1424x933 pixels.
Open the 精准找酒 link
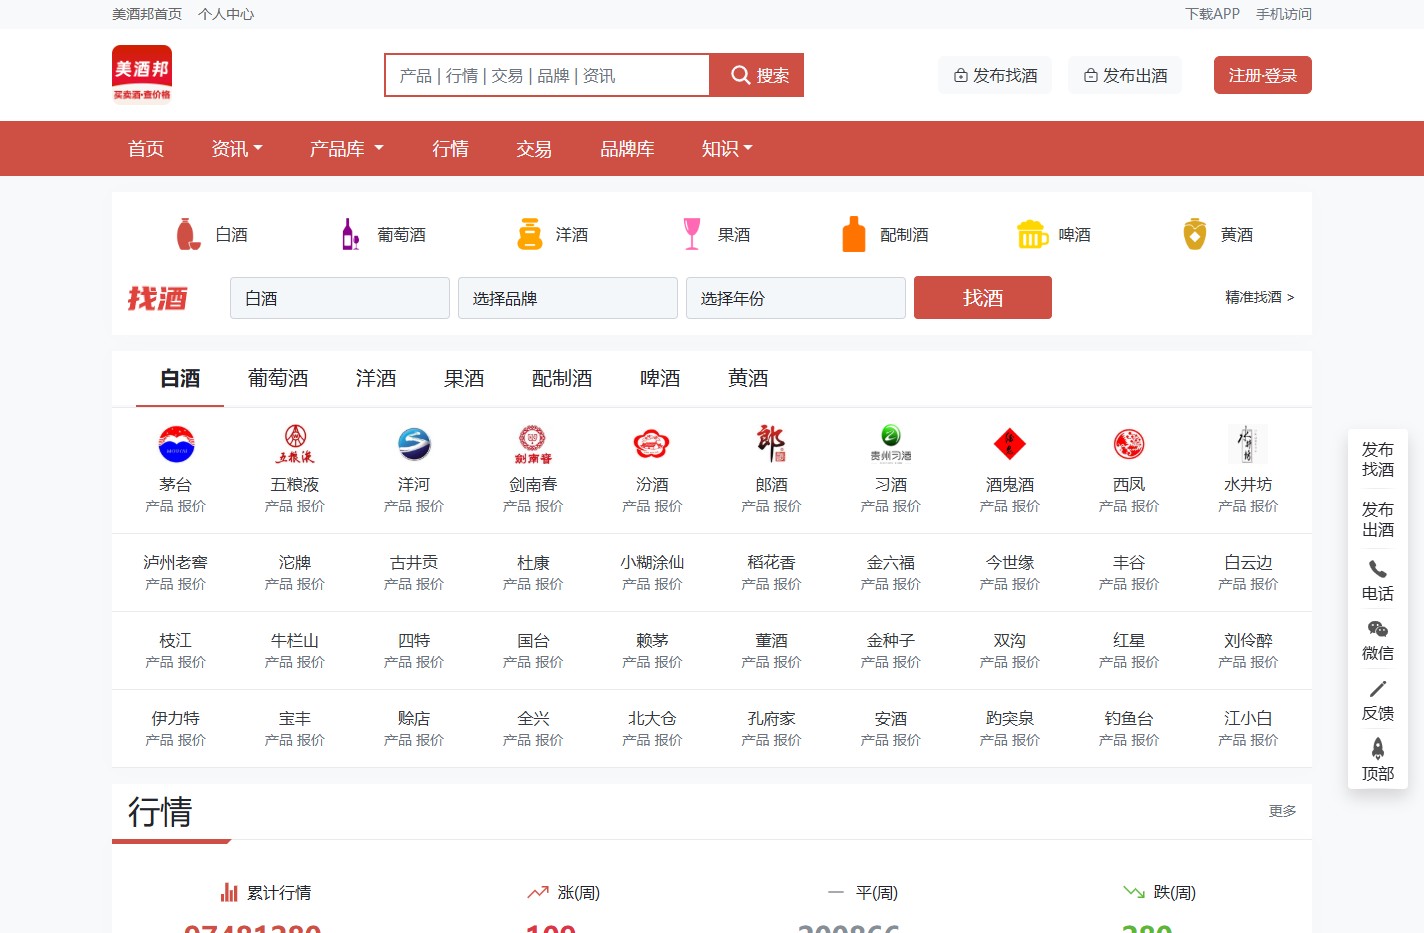point(1260,297)
